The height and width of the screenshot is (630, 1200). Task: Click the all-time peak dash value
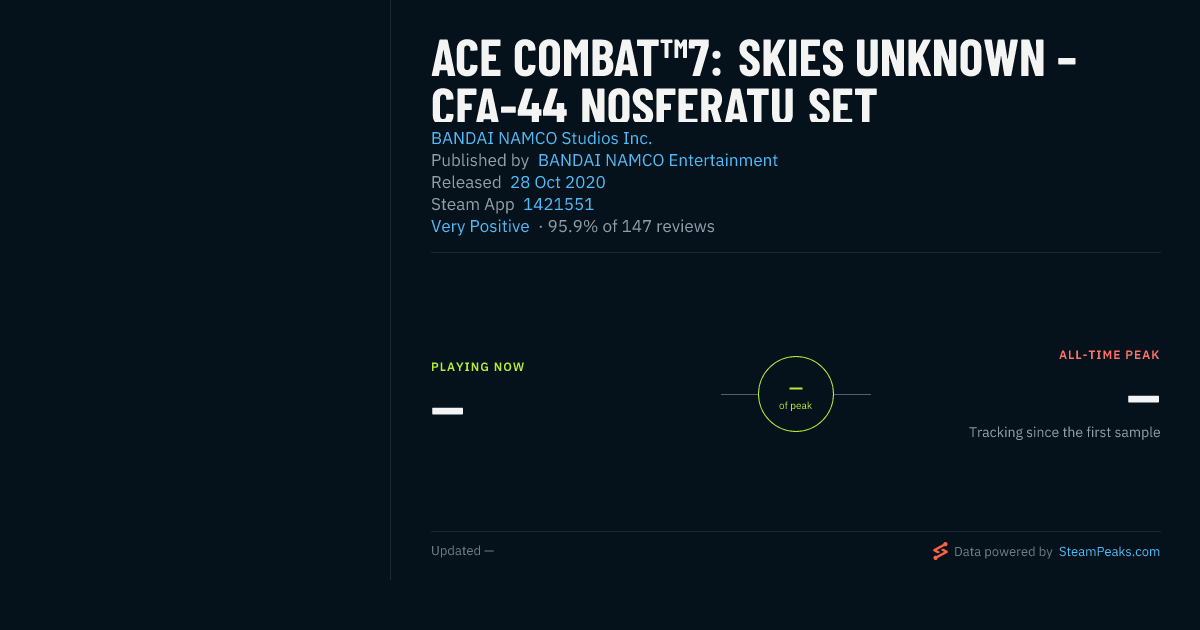click(x=1144, y=399)
